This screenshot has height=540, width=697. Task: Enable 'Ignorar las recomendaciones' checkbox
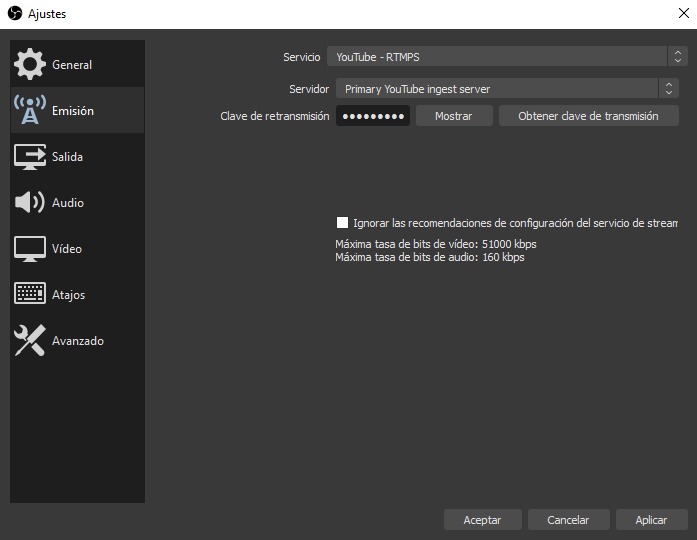[x=343, y=223]
